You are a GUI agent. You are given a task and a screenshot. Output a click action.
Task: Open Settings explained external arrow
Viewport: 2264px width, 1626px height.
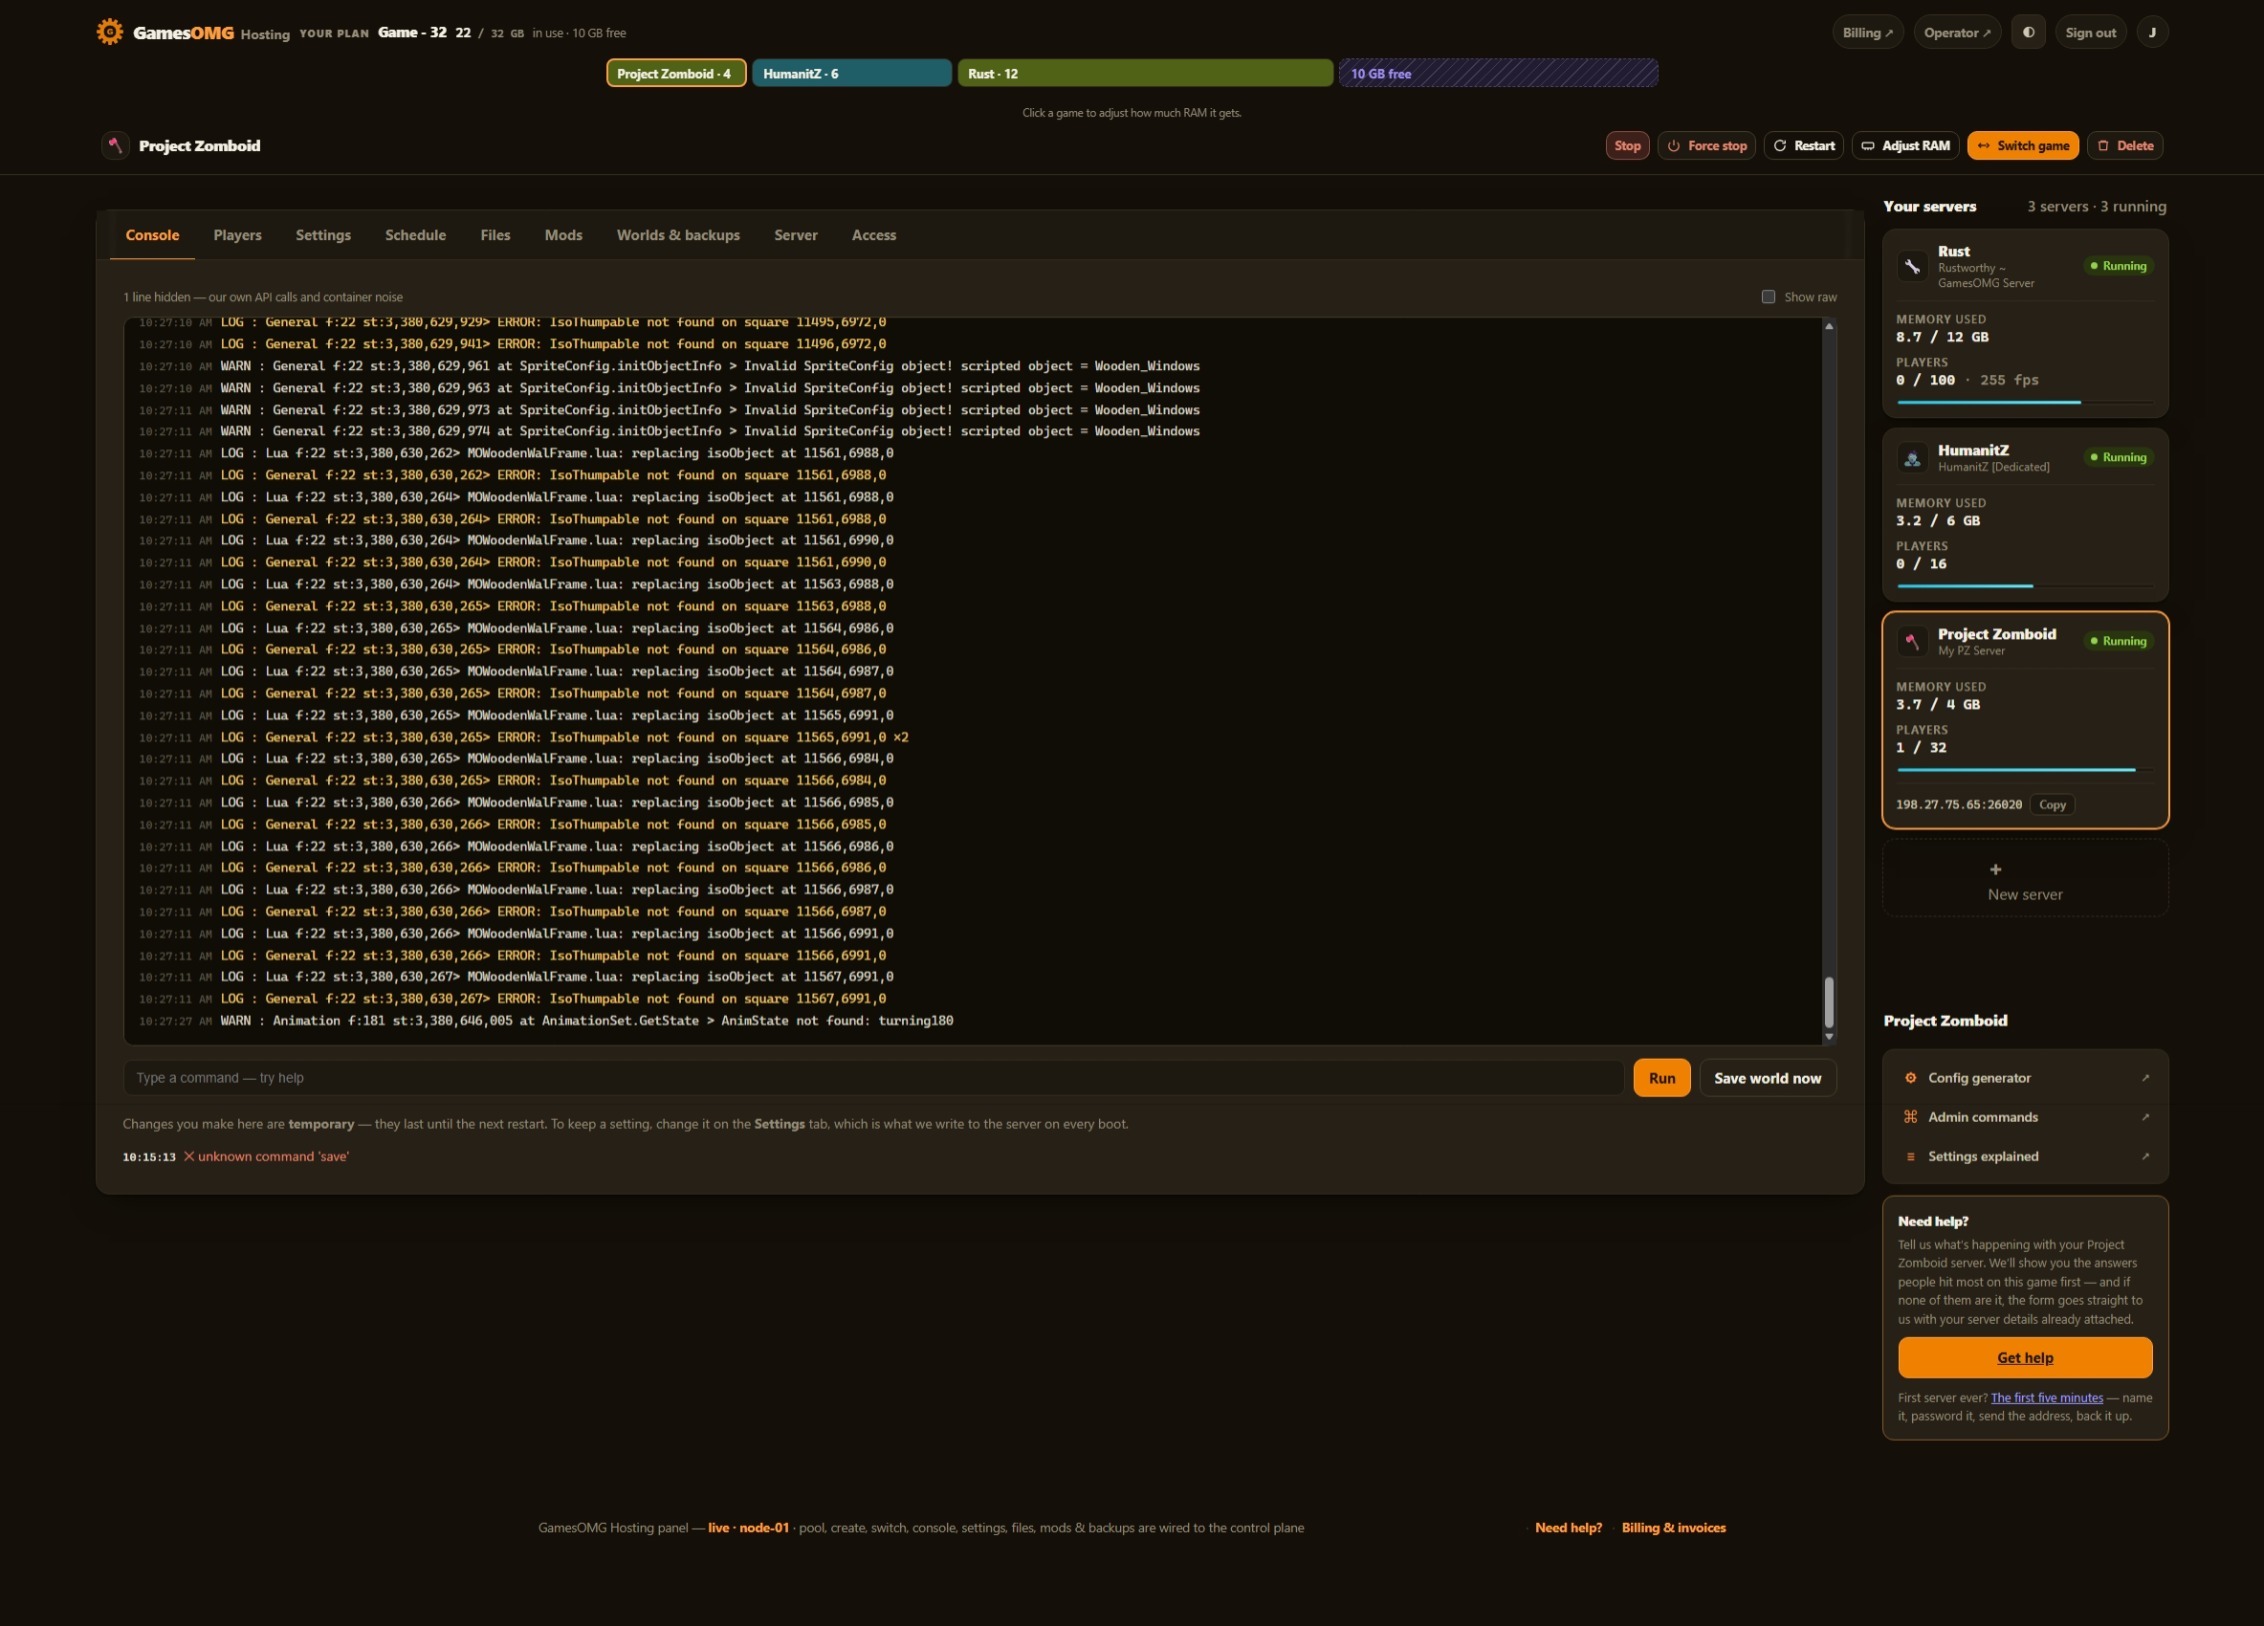pyautogui.click(x=2145, y=1157)
